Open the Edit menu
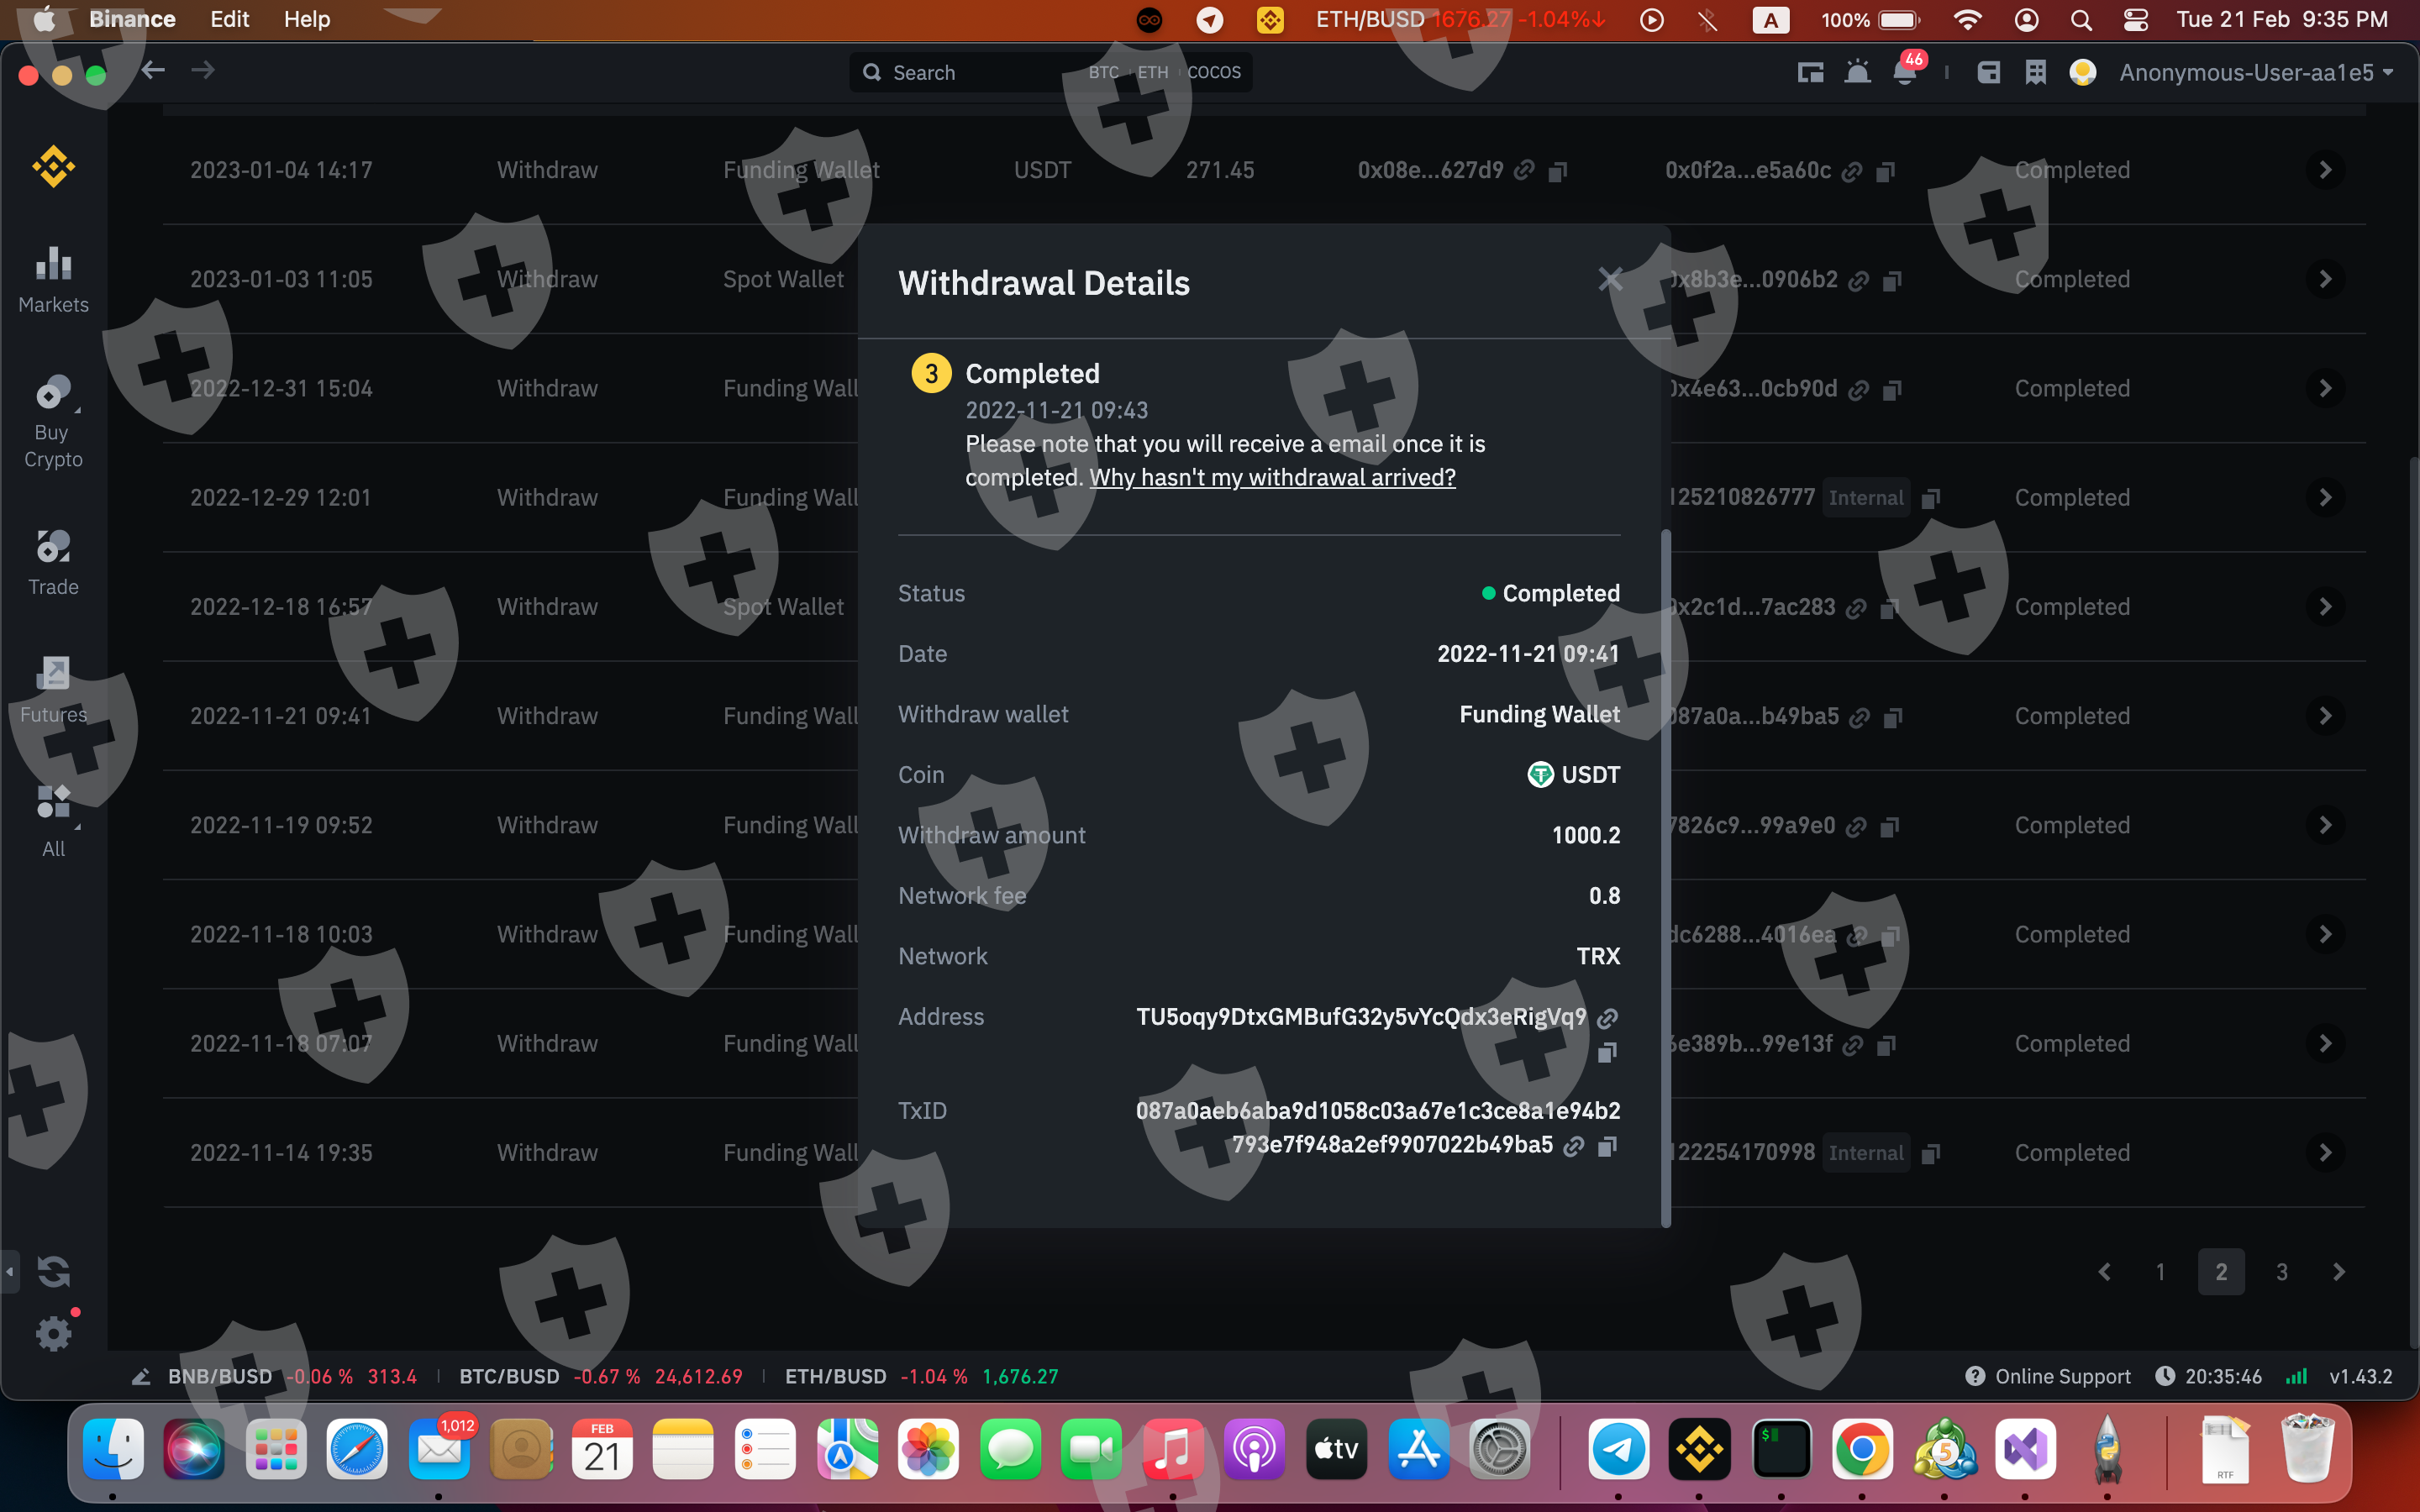2420x1512 pixels. [229, 19]
